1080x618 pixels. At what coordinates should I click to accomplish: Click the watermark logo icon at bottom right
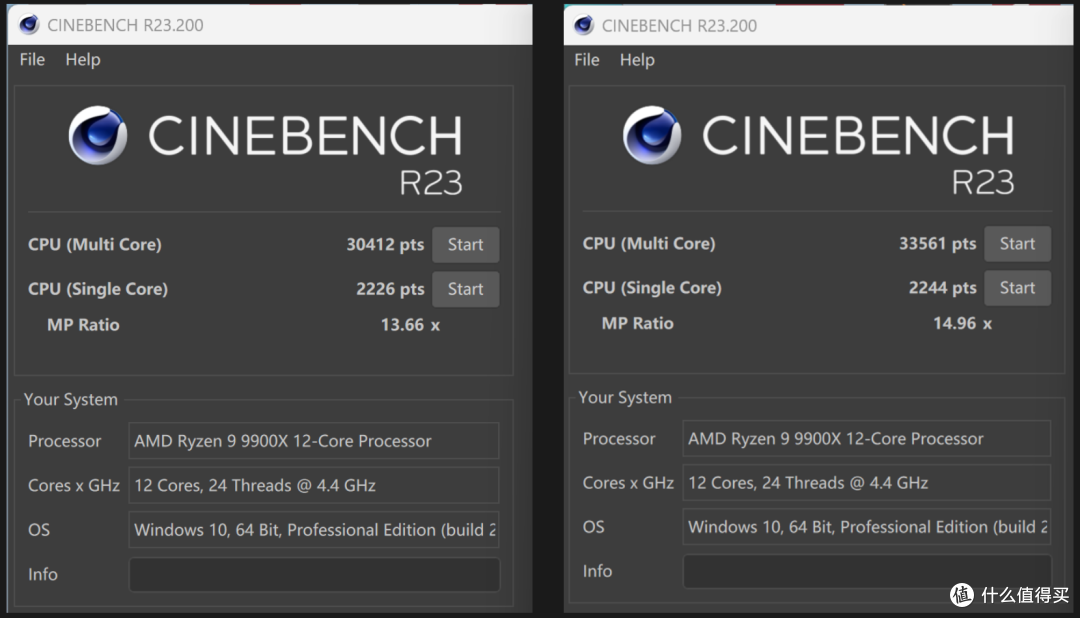click(x=962, y=594)
